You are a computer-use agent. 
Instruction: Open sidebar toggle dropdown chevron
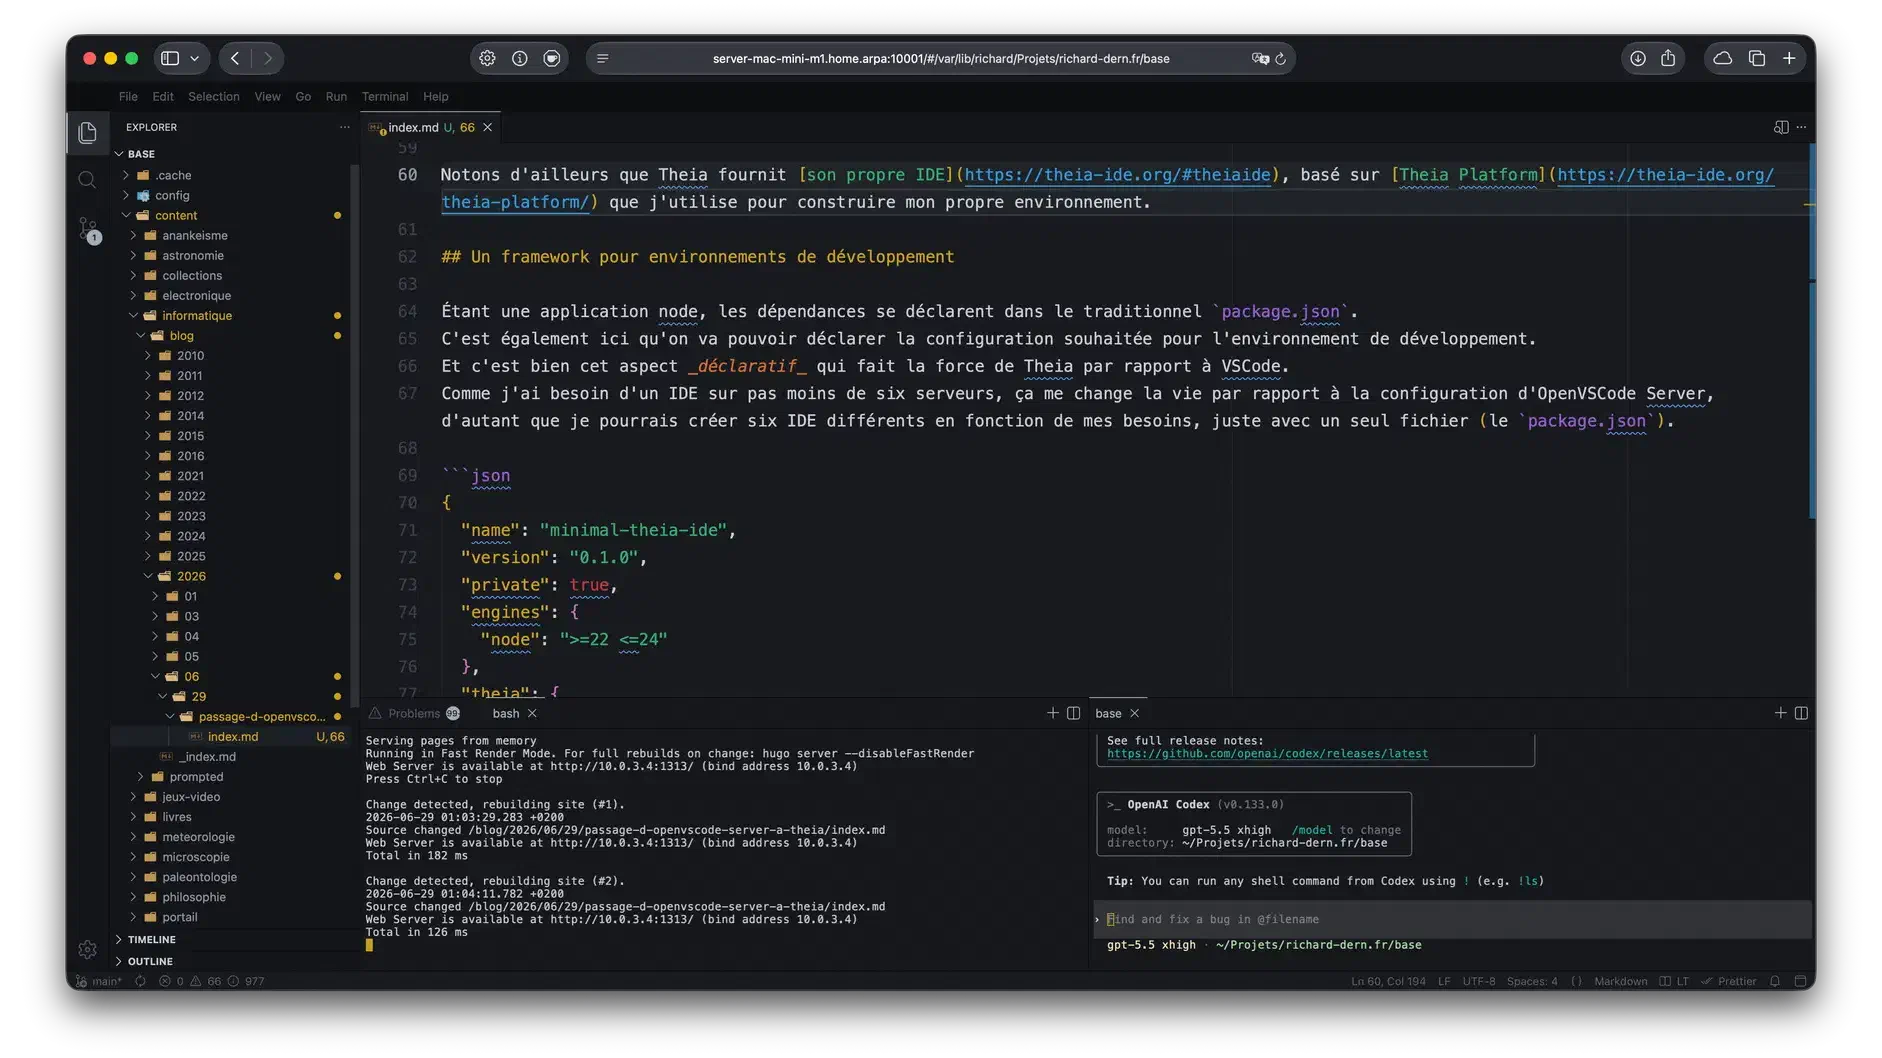point(194,58)
